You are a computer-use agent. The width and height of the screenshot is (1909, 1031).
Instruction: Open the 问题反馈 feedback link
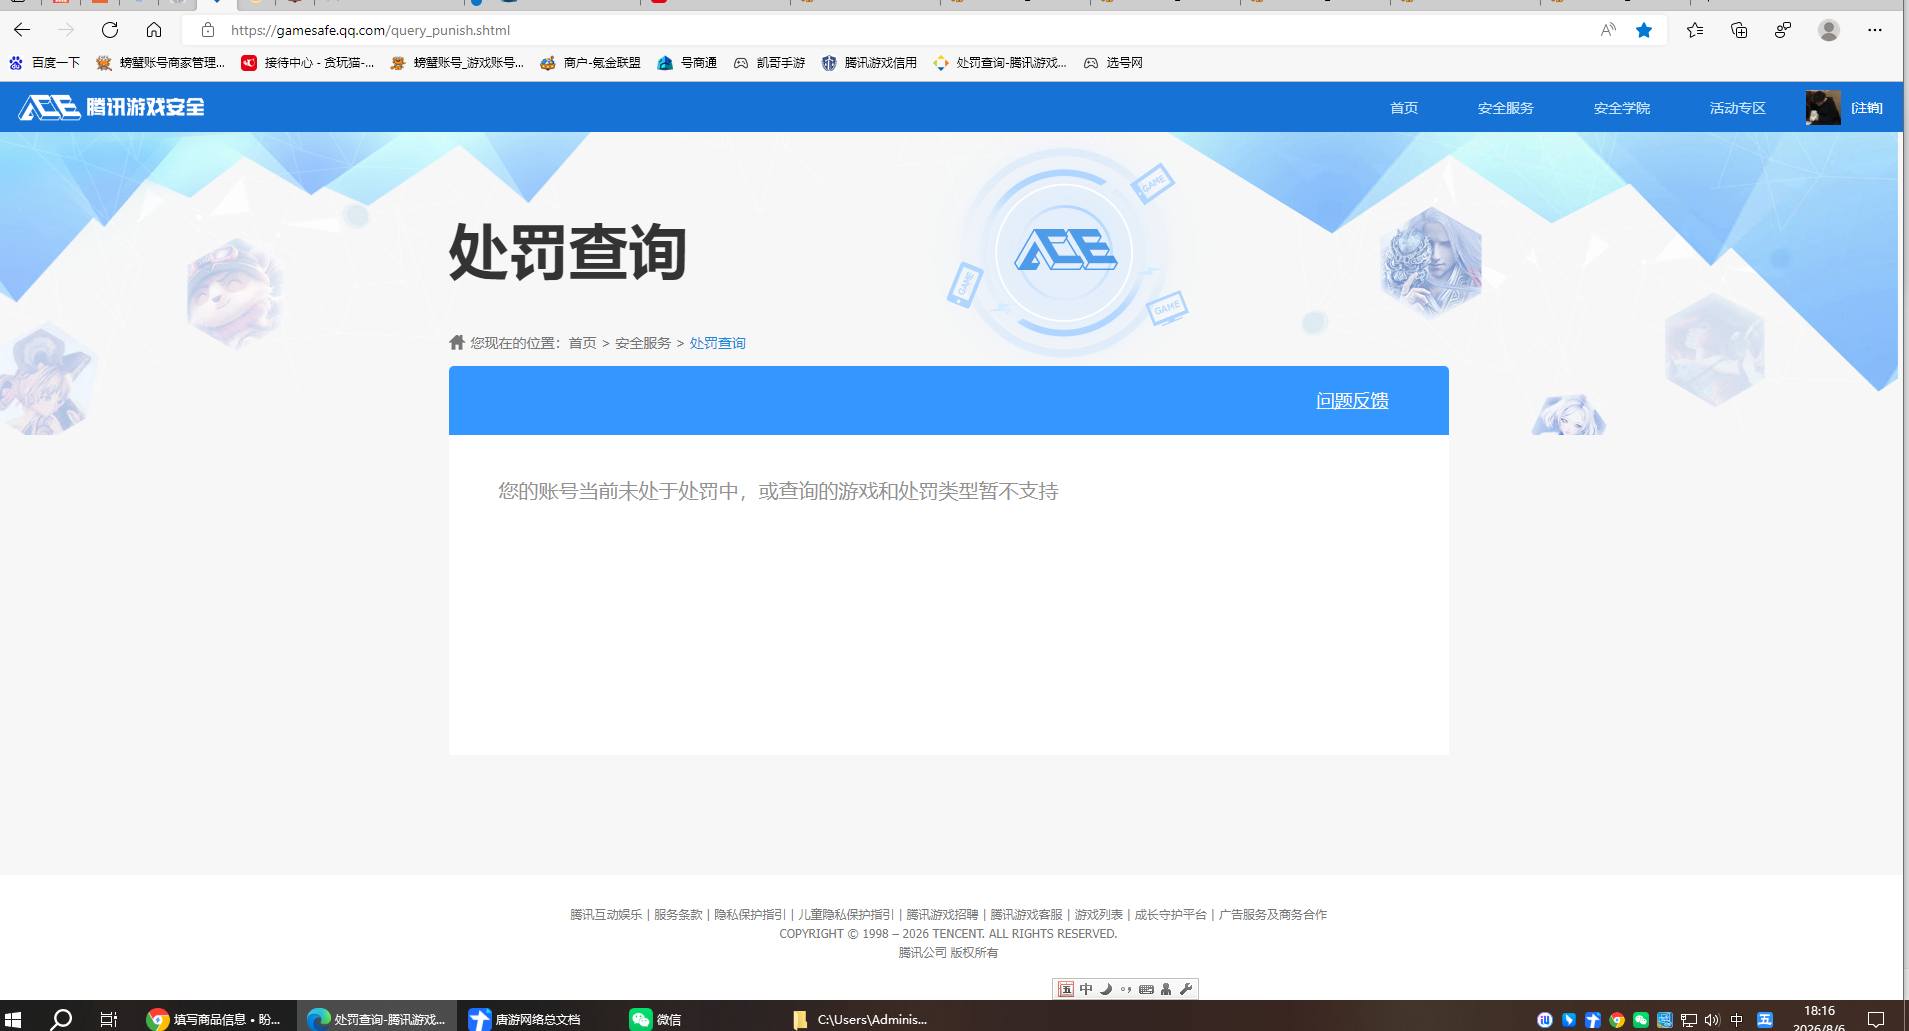click(1352, 401)
